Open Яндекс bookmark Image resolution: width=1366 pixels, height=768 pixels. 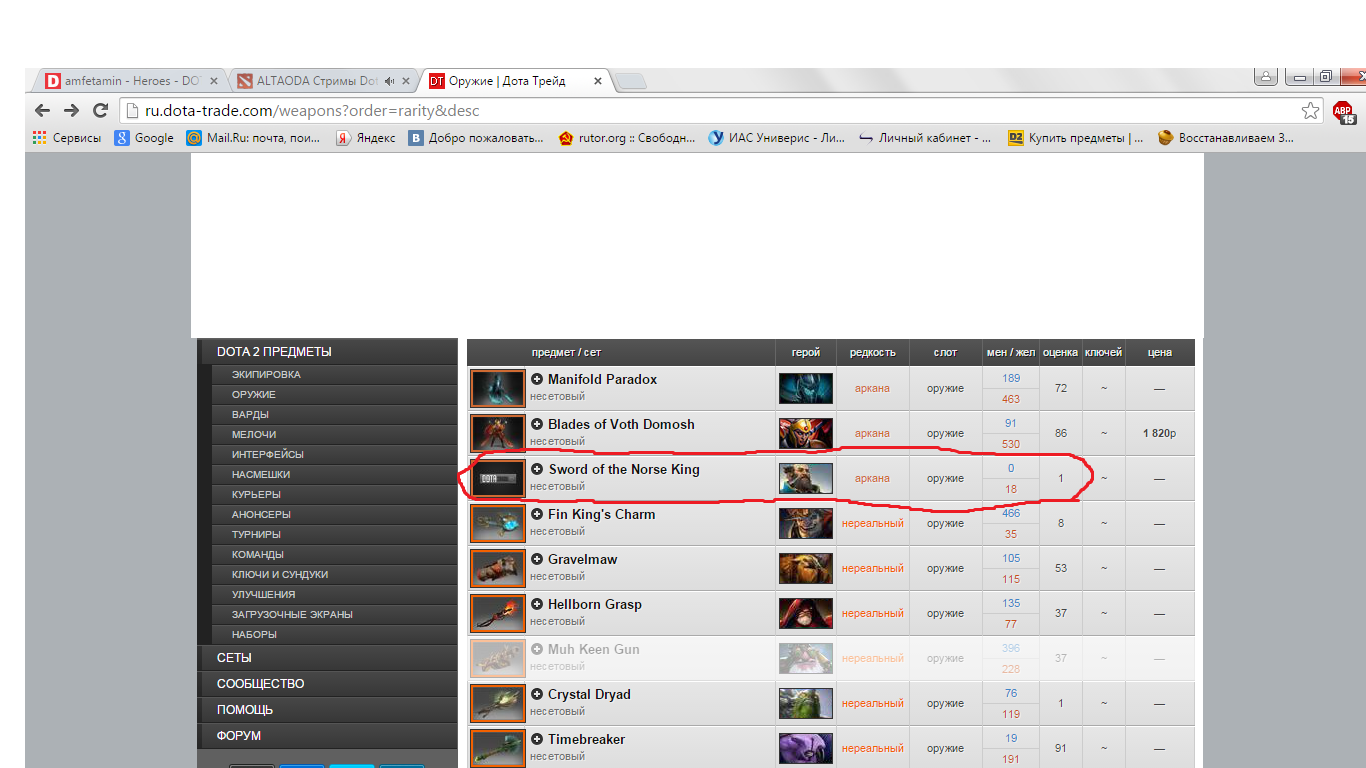tap(366, 138)
